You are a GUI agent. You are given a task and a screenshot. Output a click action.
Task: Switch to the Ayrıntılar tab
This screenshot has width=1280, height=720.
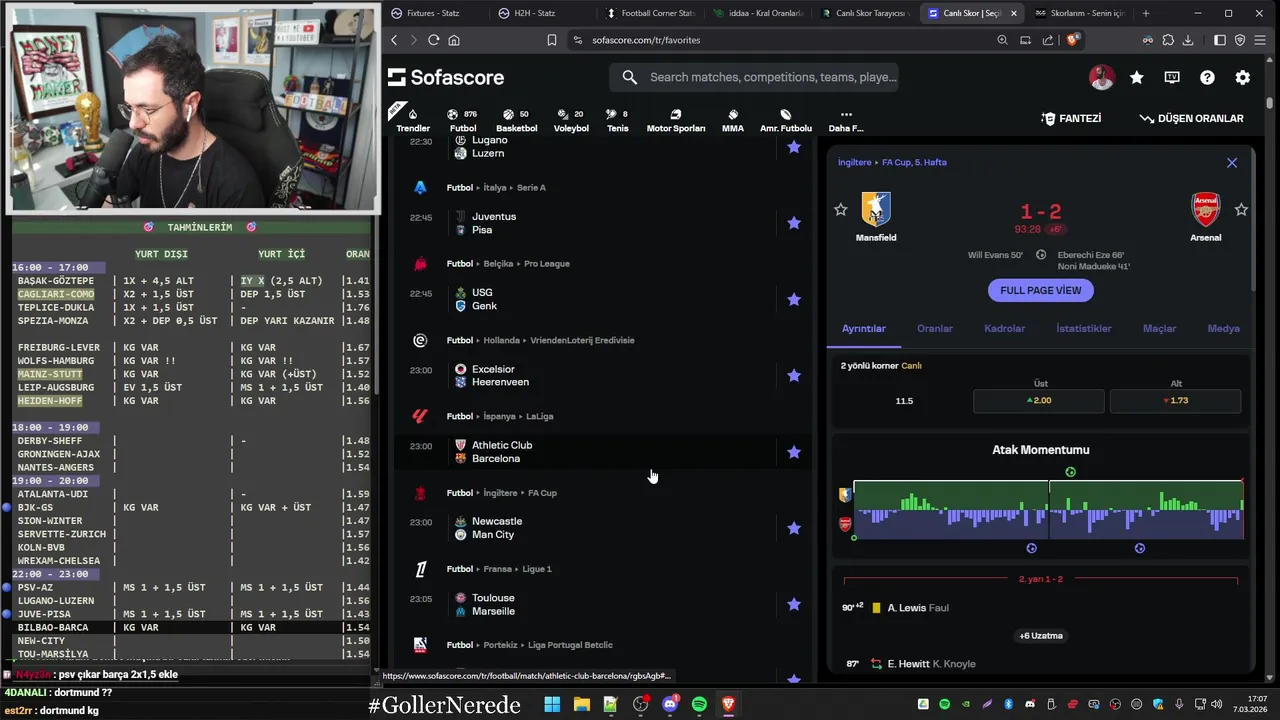[864, 328]
